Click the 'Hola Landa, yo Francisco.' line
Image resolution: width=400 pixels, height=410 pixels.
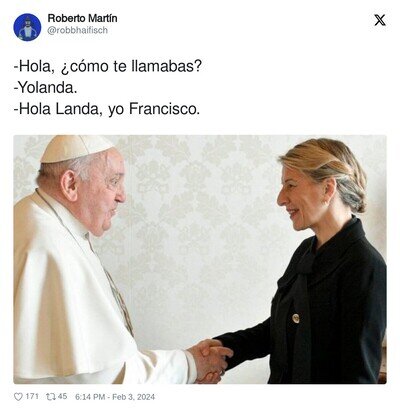107,109
